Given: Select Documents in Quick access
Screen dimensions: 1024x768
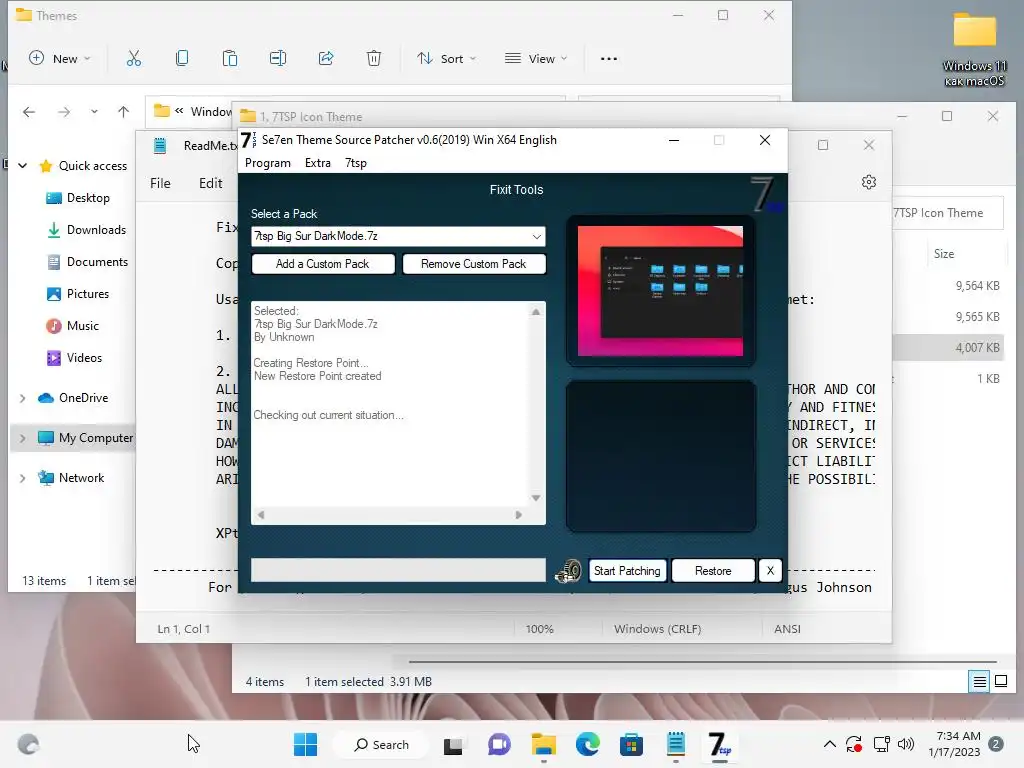Looking at the screenshot, I should coord(88,262).
